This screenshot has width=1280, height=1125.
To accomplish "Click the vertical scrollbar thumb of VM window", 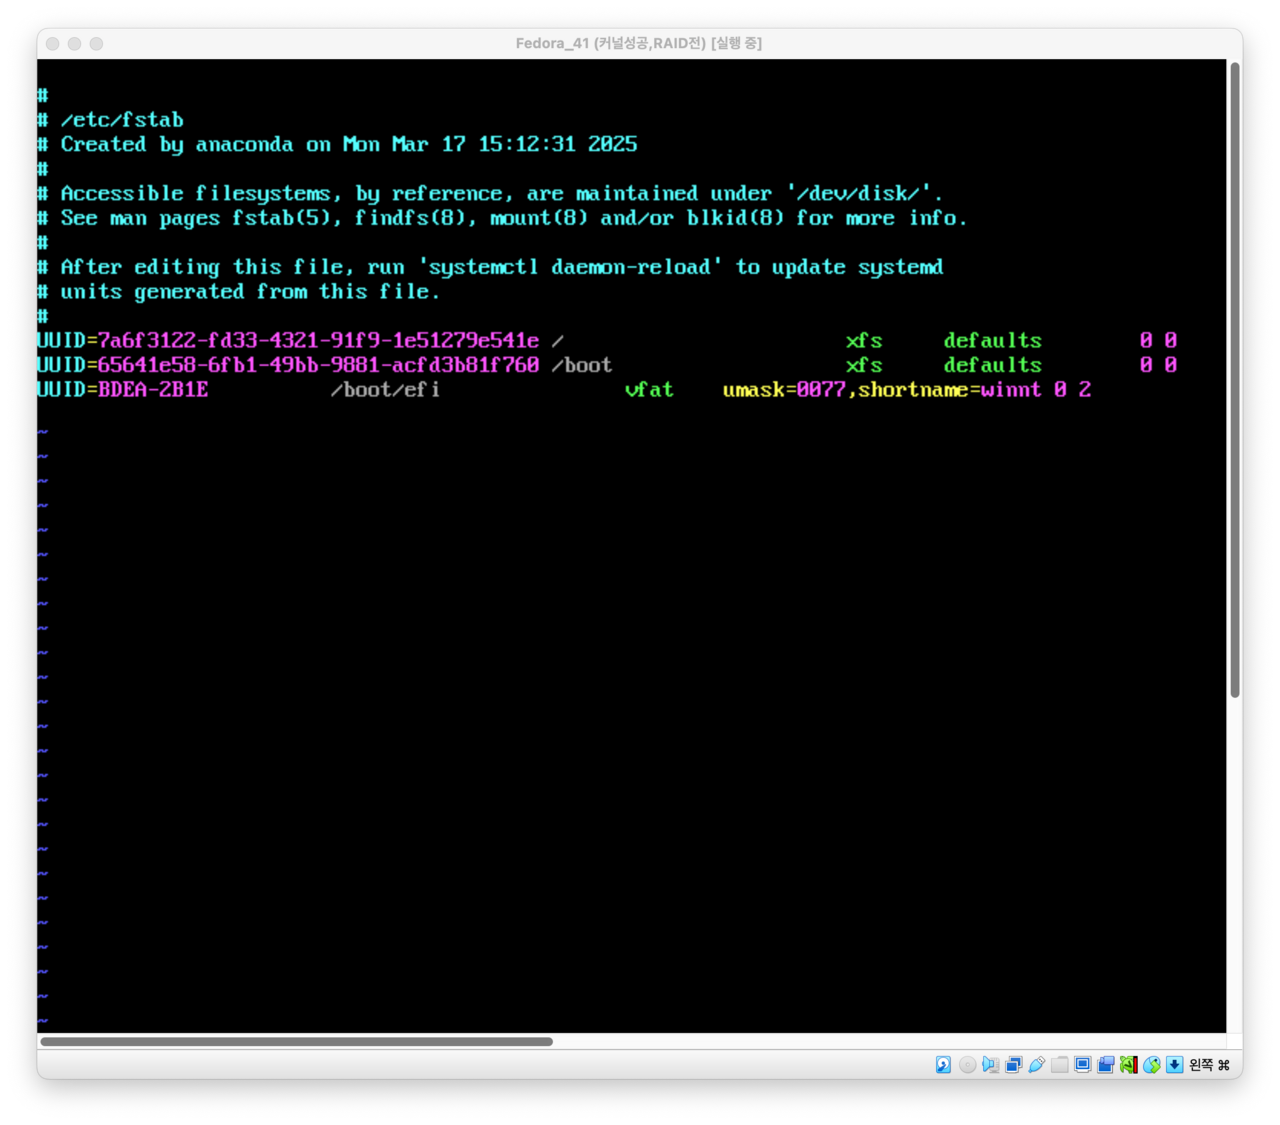I will tap(1235, 380).
